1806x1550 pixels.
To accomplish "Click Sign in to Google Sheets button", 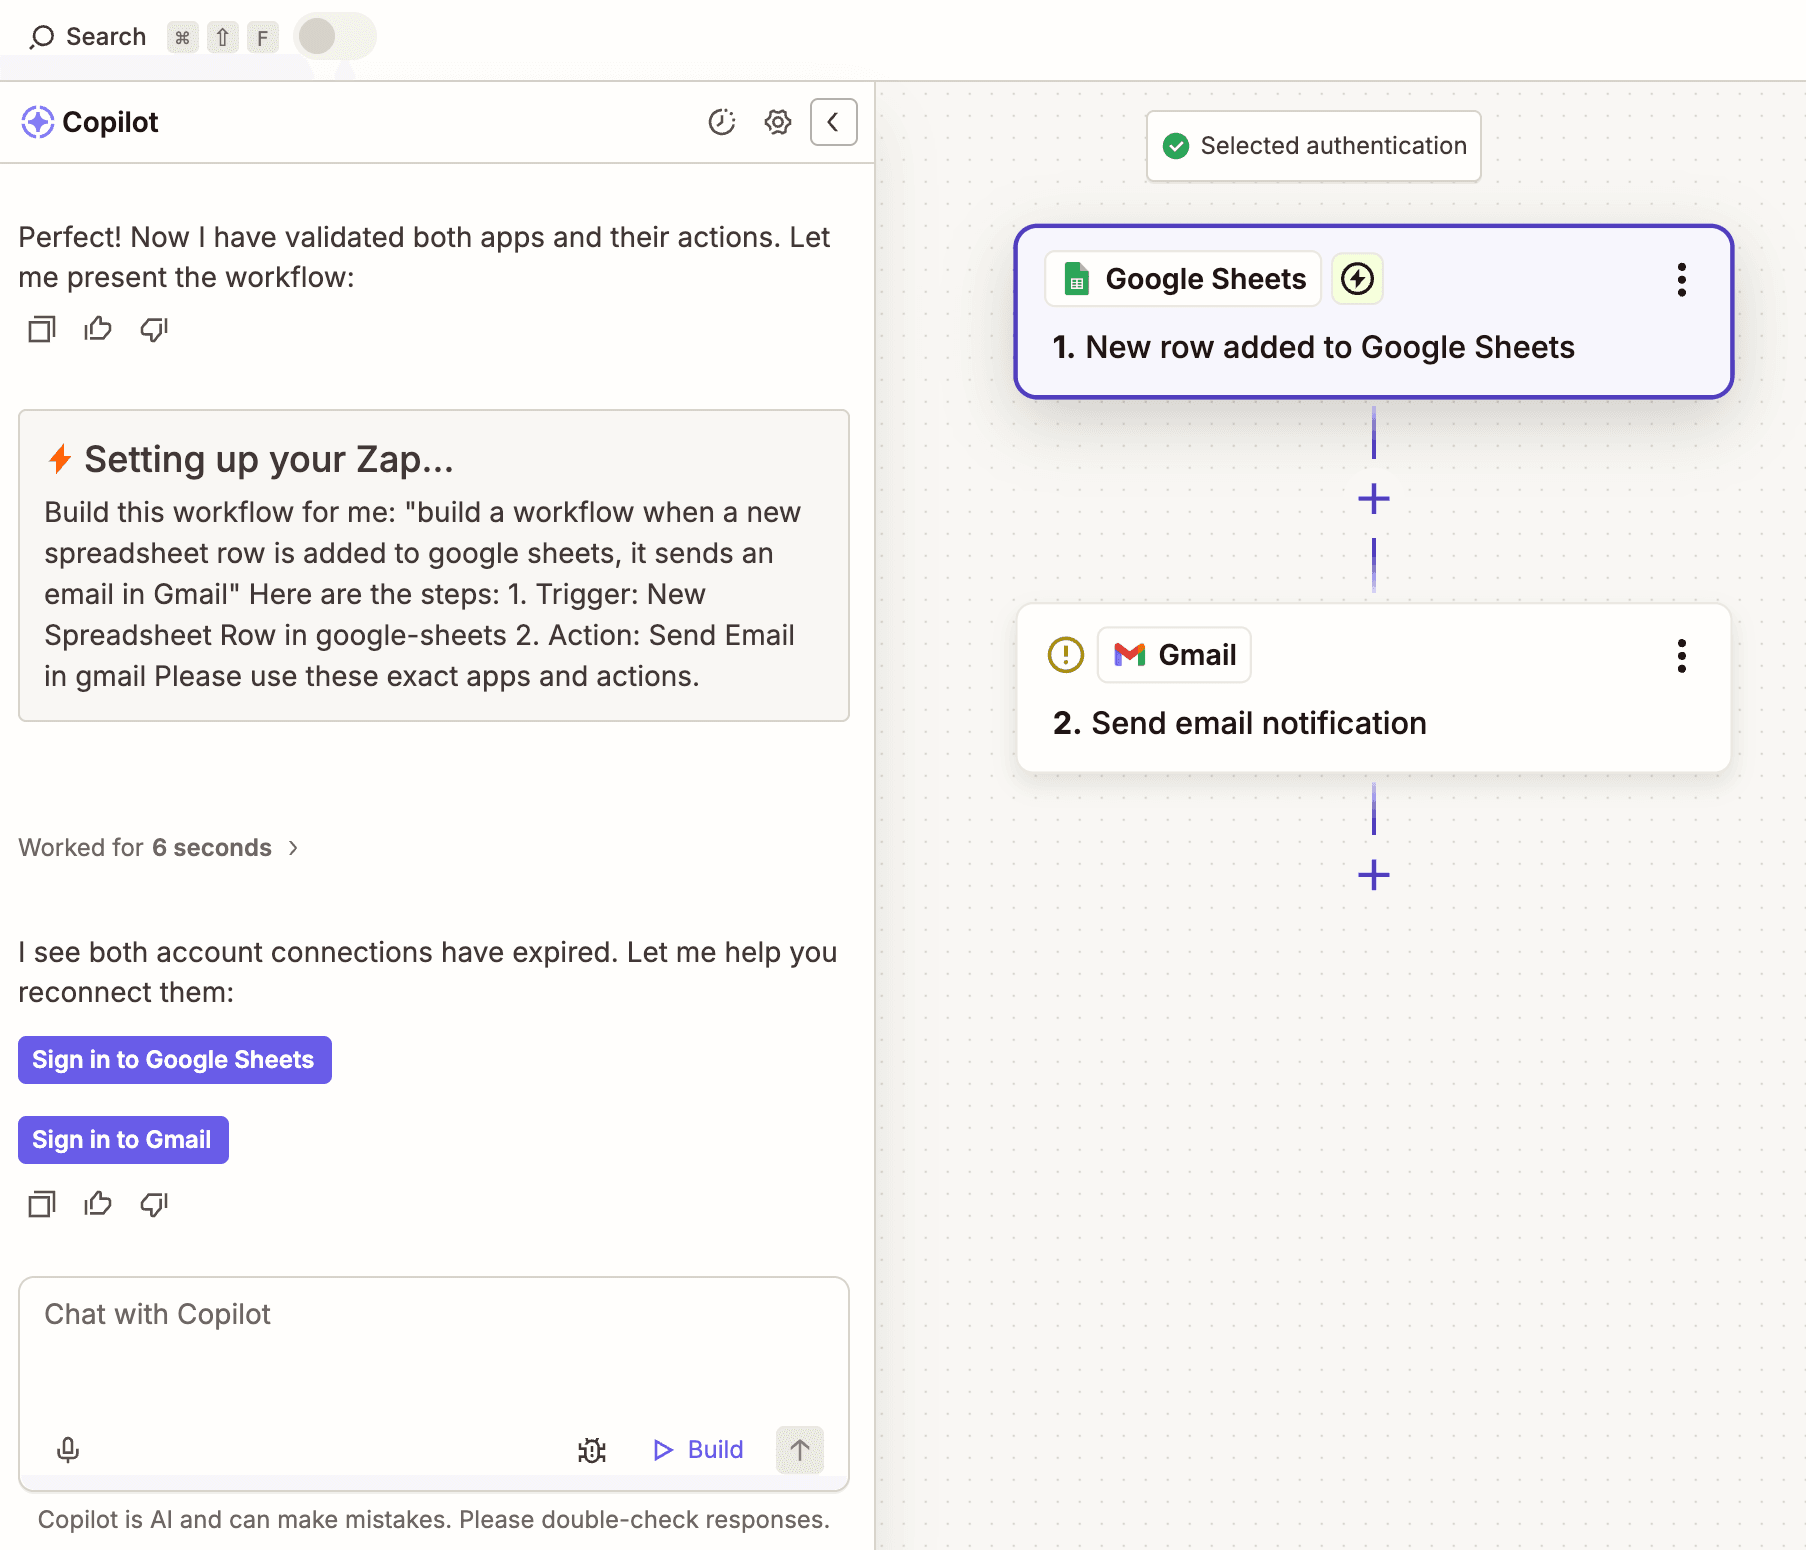I will click(x=175, y=1060).
